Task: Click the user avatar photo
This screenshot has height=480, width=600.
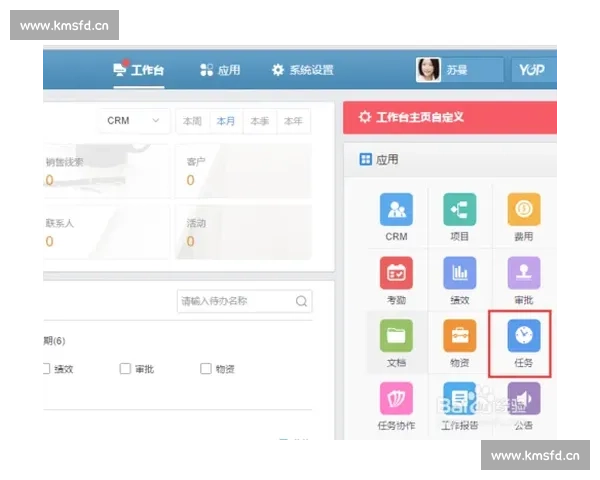Action: [x=428, y=70]
